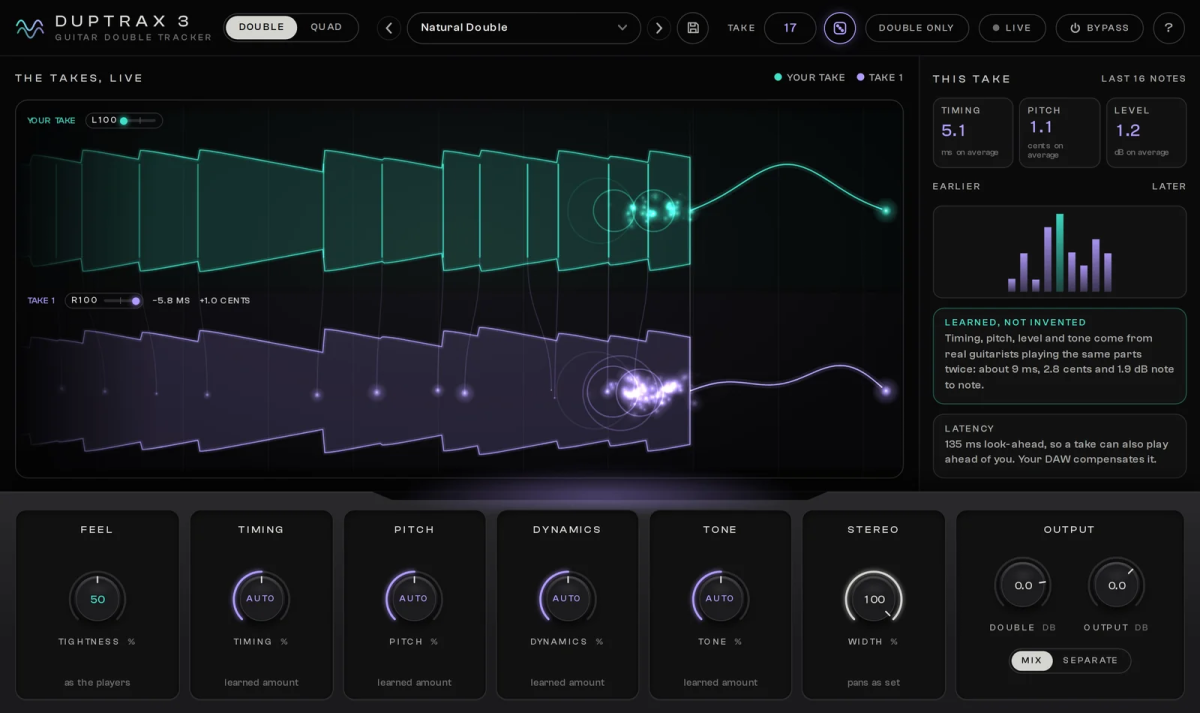The width and height of the screenshot is (1200, 713).
Task: Click the "Last 16 Notes" label
Action: (1144, 79)
